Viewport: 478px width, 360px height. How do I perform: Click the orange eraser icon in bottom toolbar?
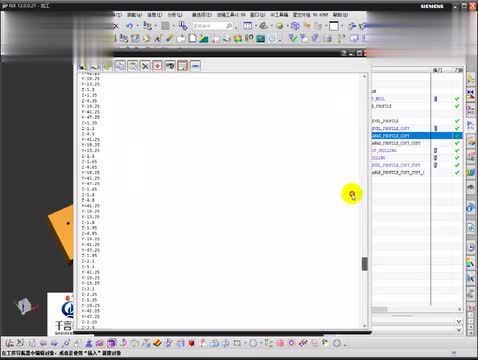(x=157, y=343)
